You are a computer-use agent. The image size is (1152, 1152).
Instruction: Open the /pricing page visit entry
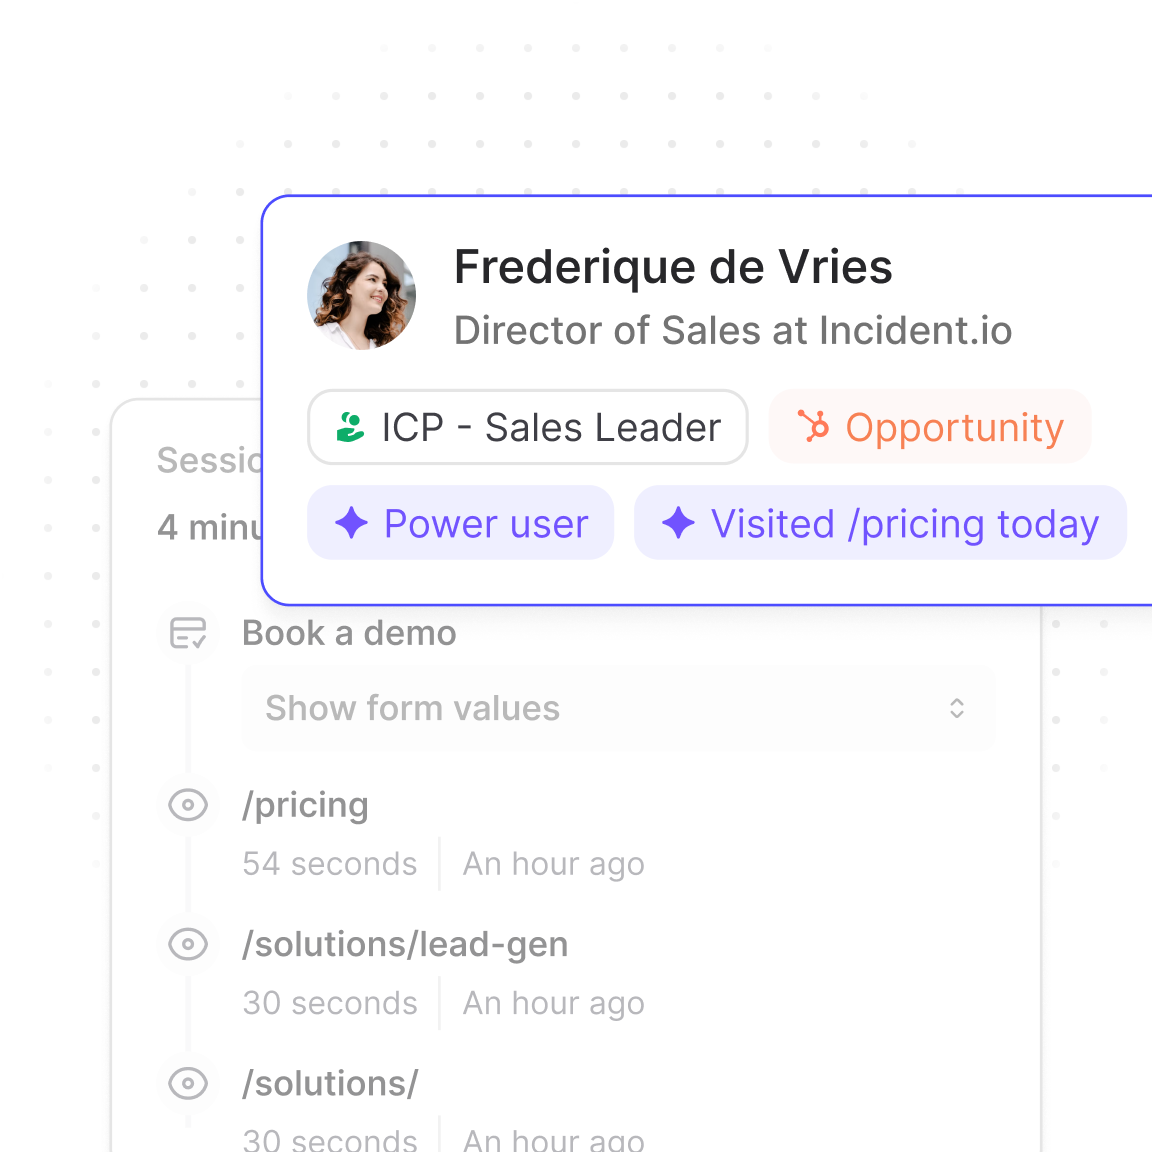305,805
